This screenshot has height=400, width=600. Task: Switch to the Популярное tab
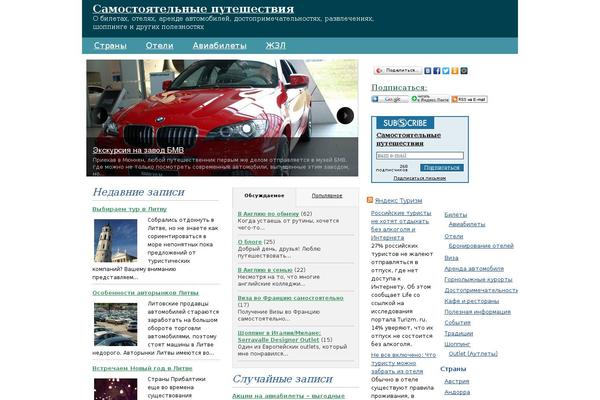click(x=327, y=196)
